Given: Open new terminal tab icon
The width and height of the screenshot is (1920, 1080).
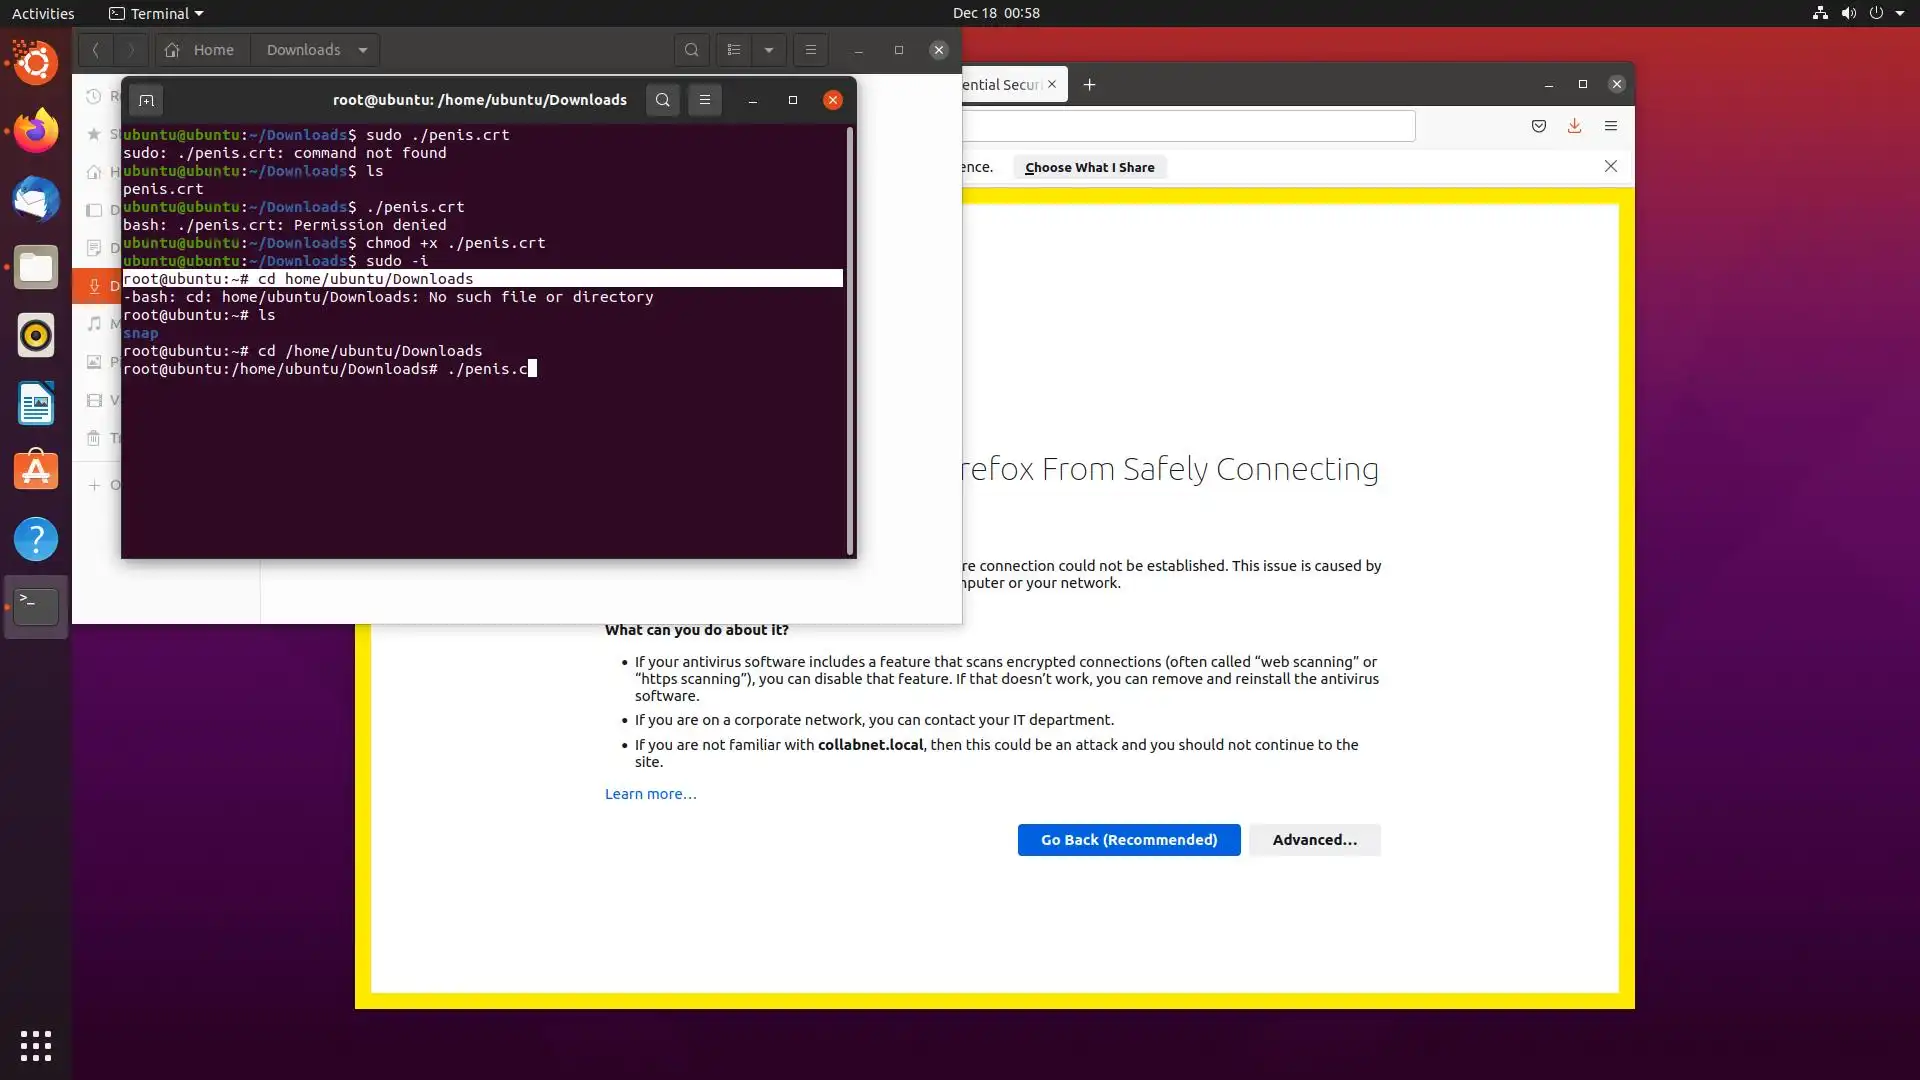Looking at the screenshot, I should [146, 100].
